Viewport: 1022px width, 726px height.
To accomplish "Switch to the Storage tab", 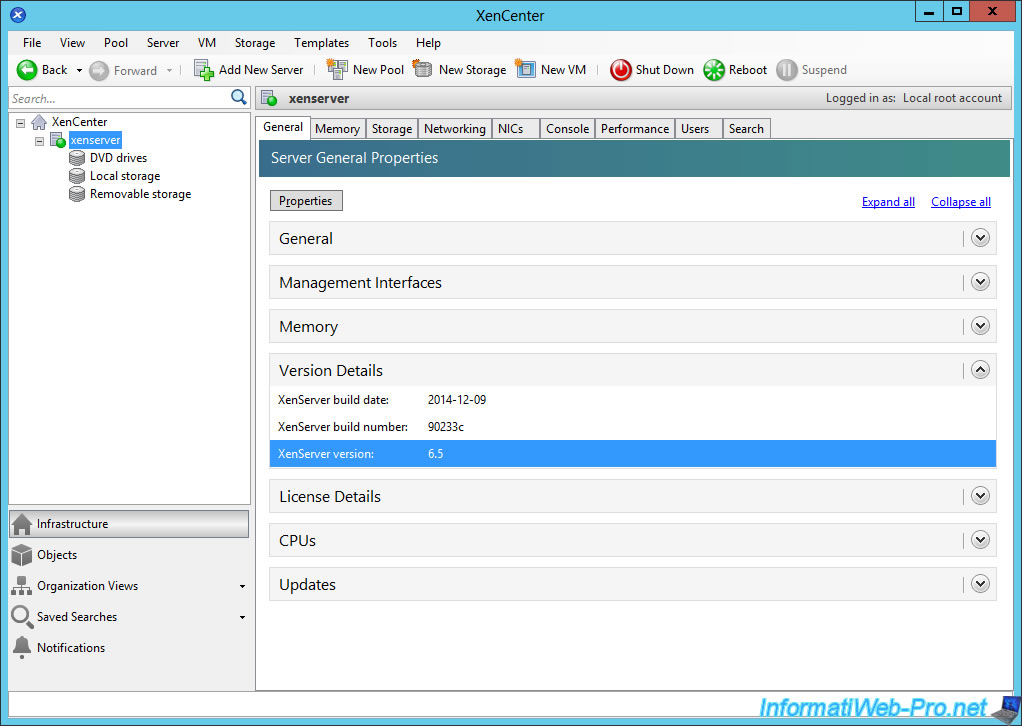I will [392, 129].
